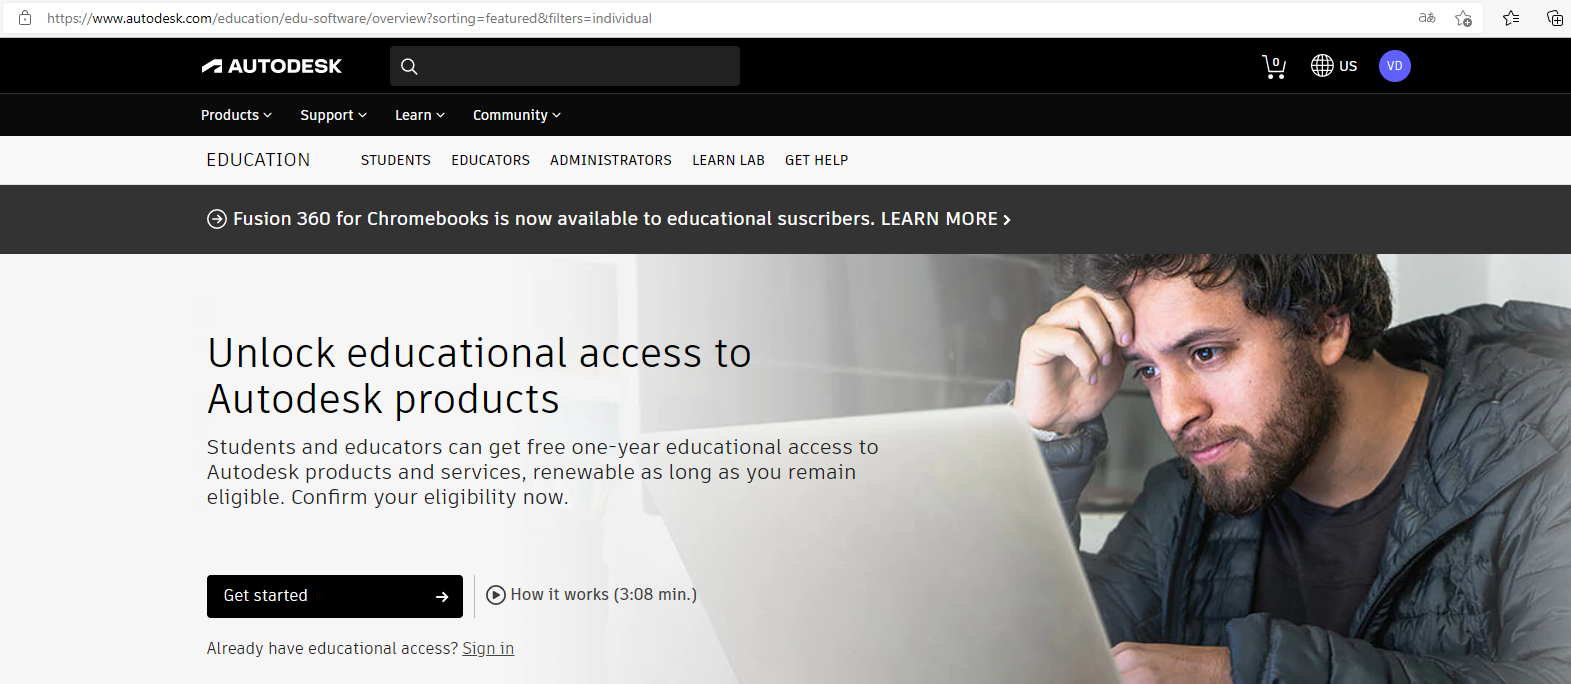Expand the Learn dropdown menu
The image size is (1571, 684).
coord(419,115)
